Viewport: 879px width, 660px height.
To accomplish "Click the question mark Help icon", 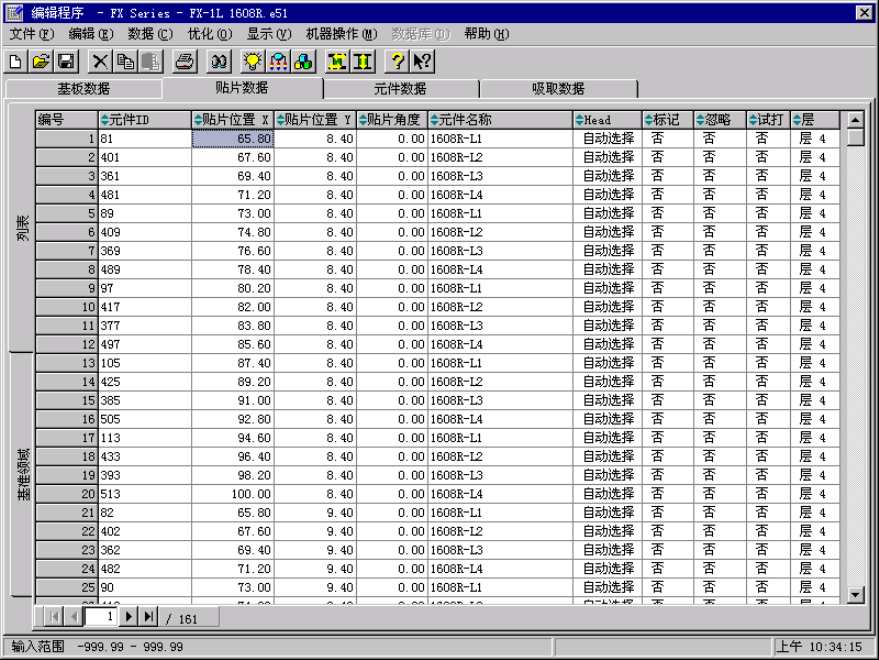I will pyautogui.click(x=397, y=62).
